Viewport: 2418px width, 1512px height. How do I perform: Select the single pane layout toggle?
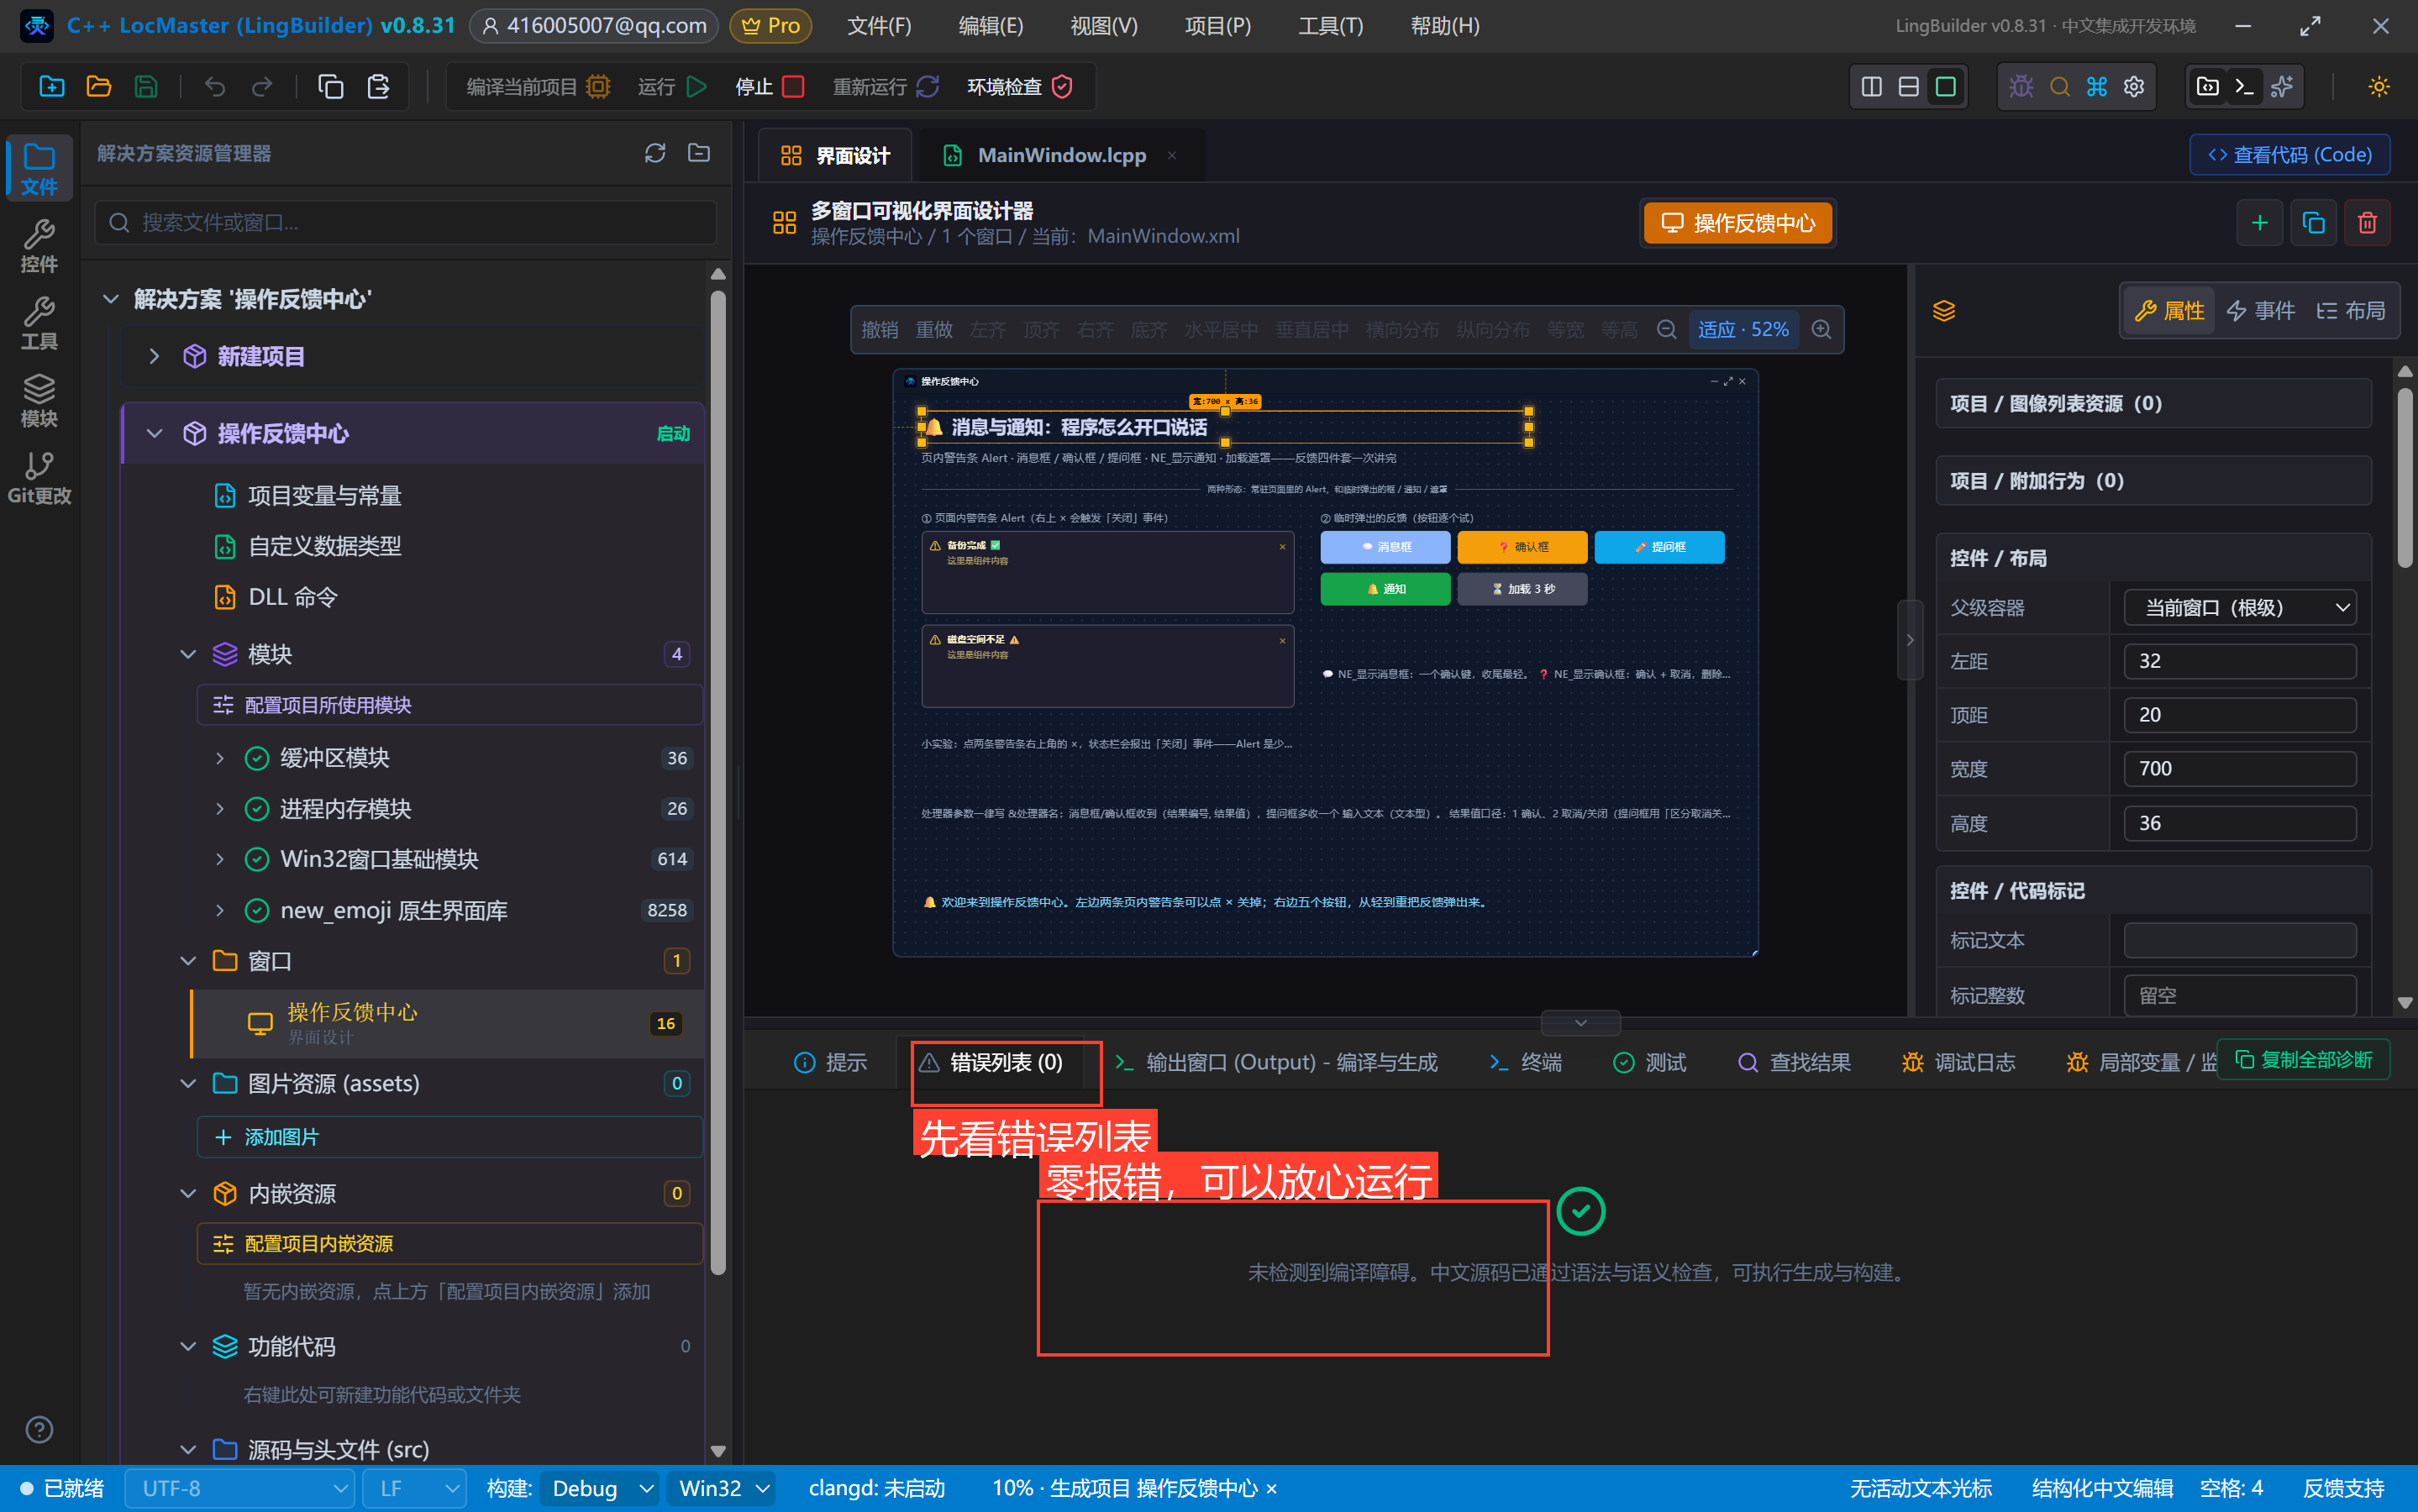(x=1945, y=87)
